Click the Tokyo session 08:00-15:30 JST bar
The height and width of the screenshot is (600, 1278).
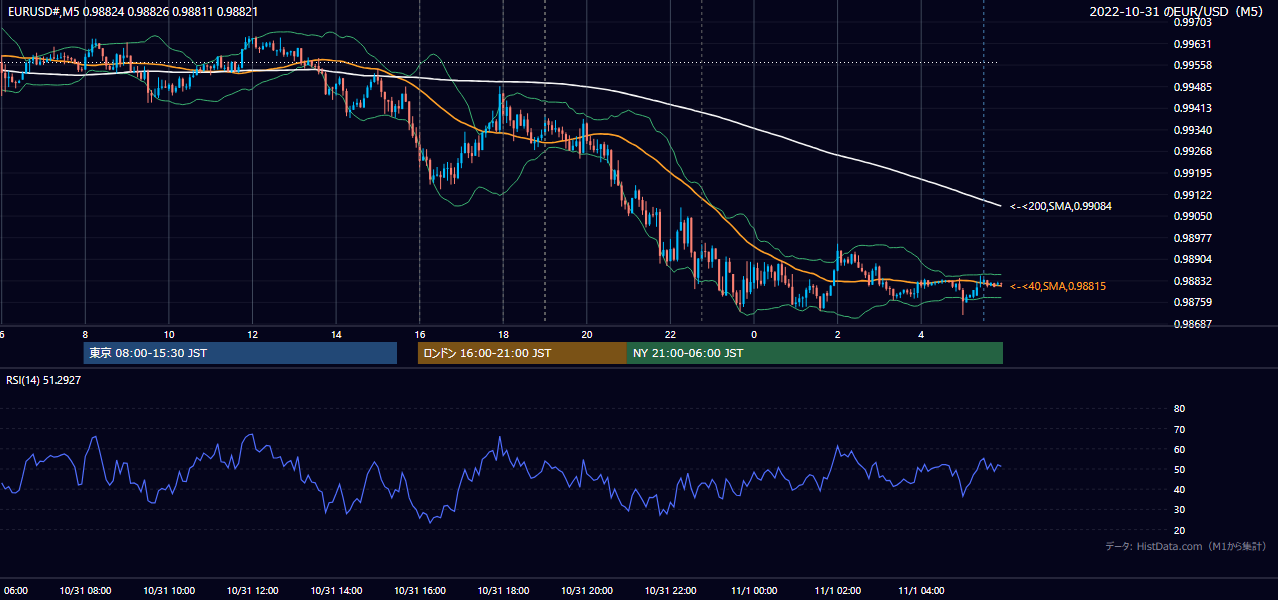240,353
